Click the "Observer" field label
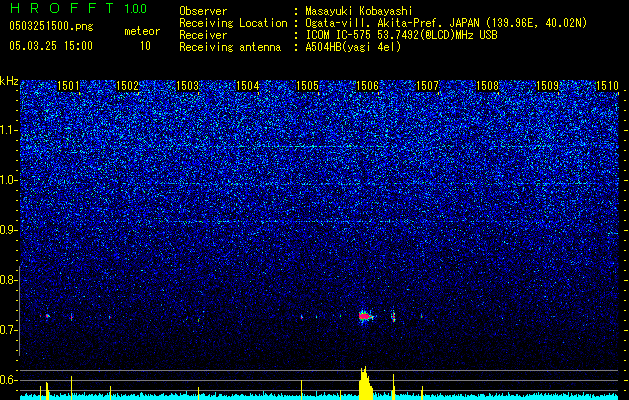This screenshot has width=629, height=400. click(203, 11)
